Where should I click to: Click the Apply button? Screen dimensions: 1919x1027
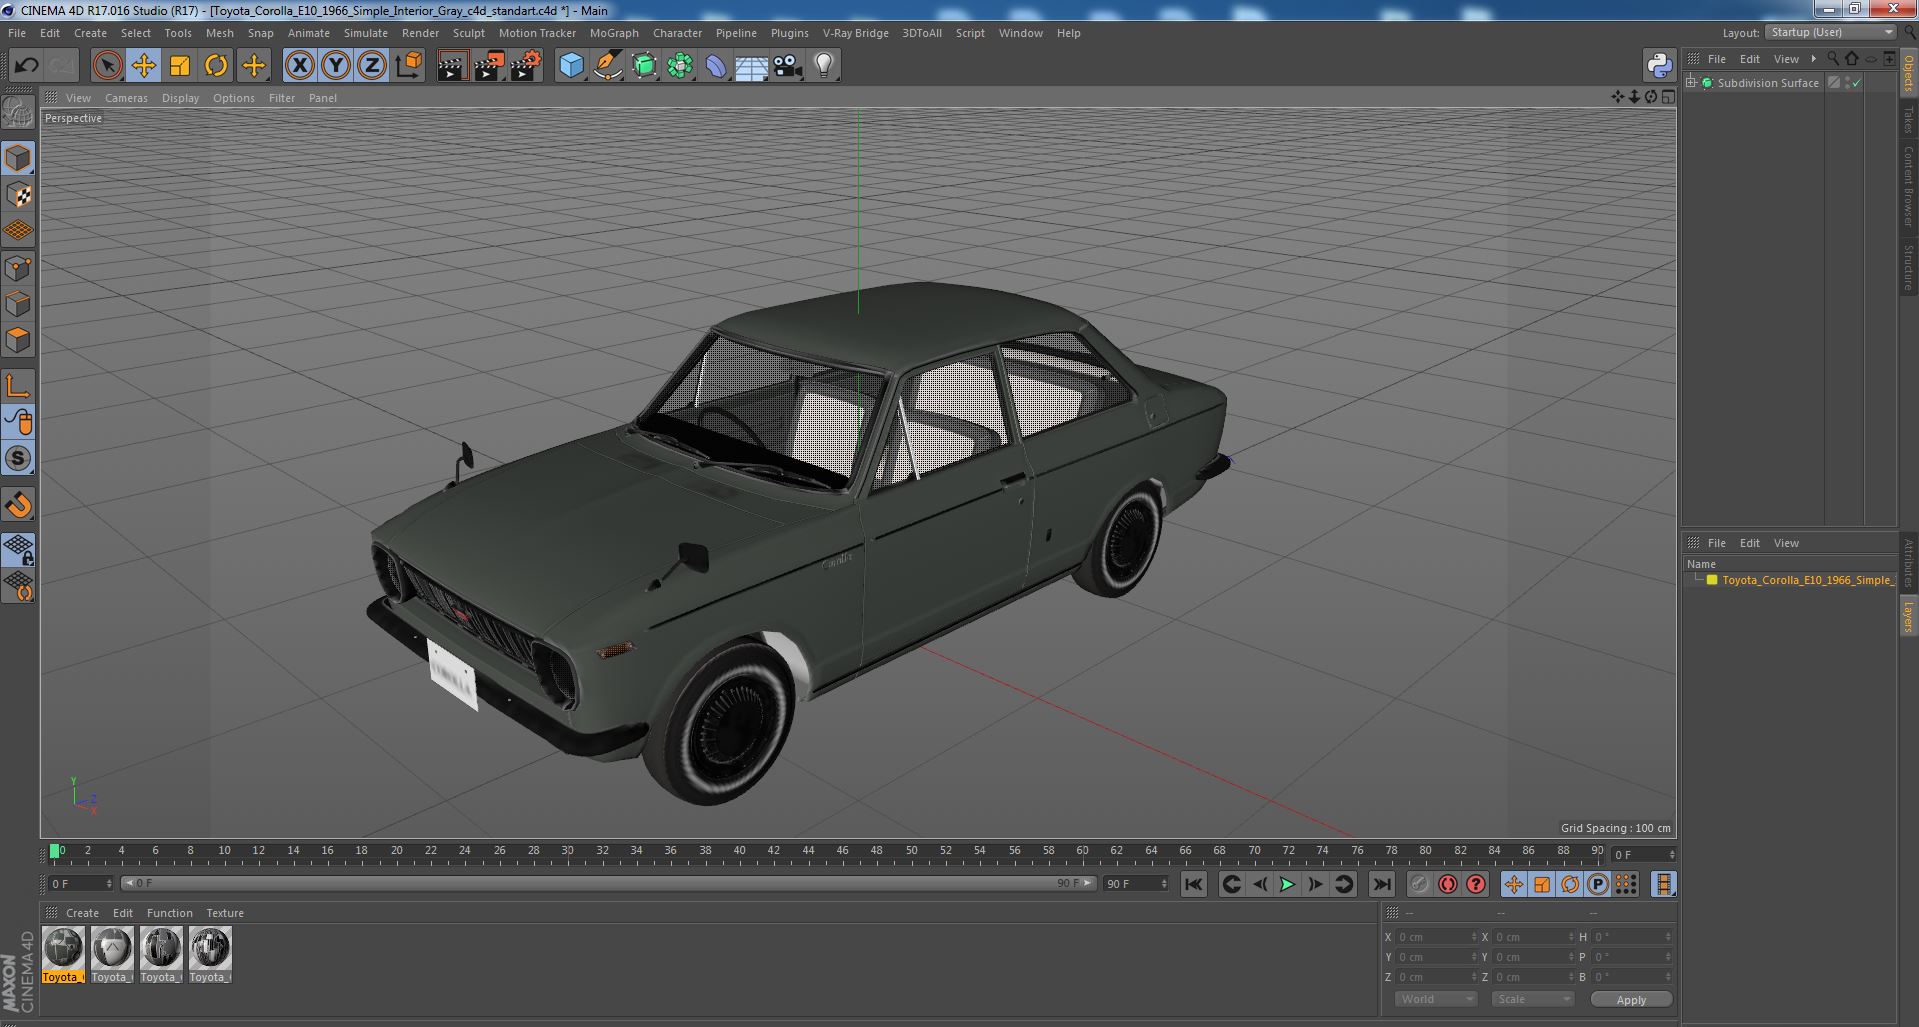1631,1000
